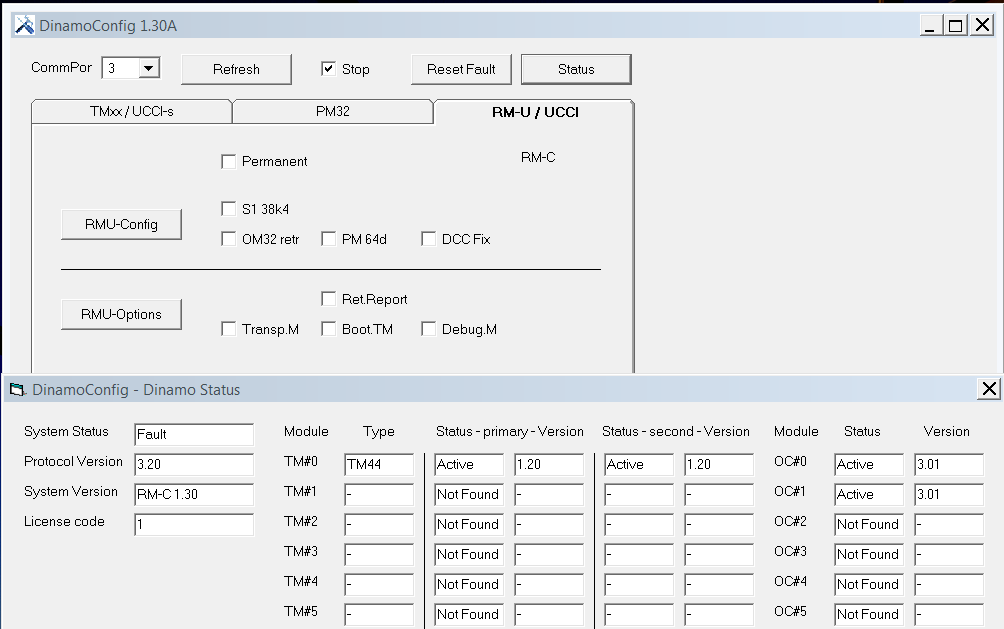This screenshot has width=1004, height=629.
Task: Open the PM32 tab
Action: click(x=332, y=112)
